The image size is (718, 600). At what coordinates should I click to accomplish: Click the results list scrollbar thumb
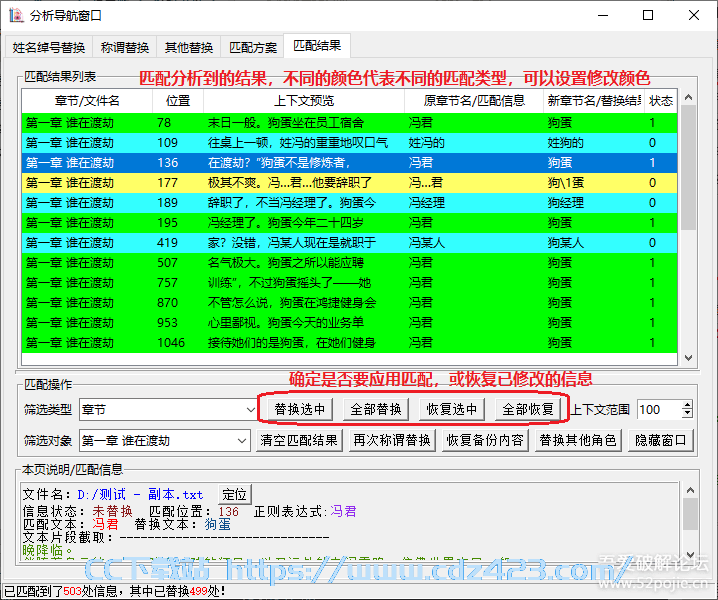pos(688,167)
